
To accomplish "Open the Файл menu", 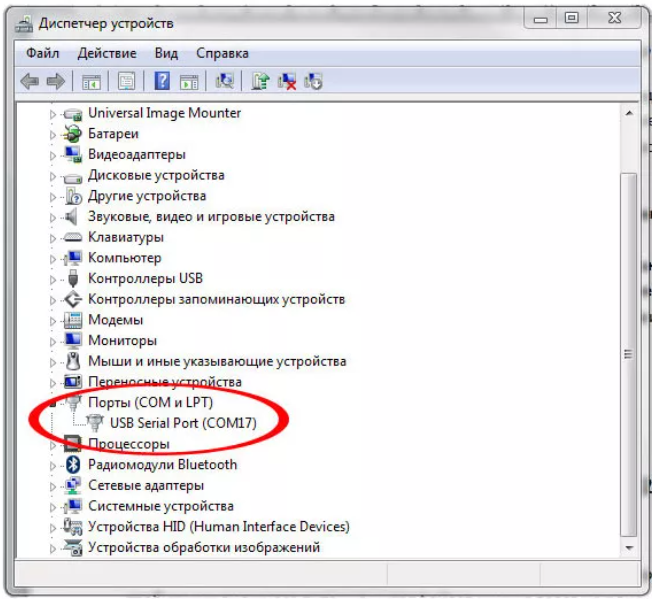I will [x=42, y=53].
